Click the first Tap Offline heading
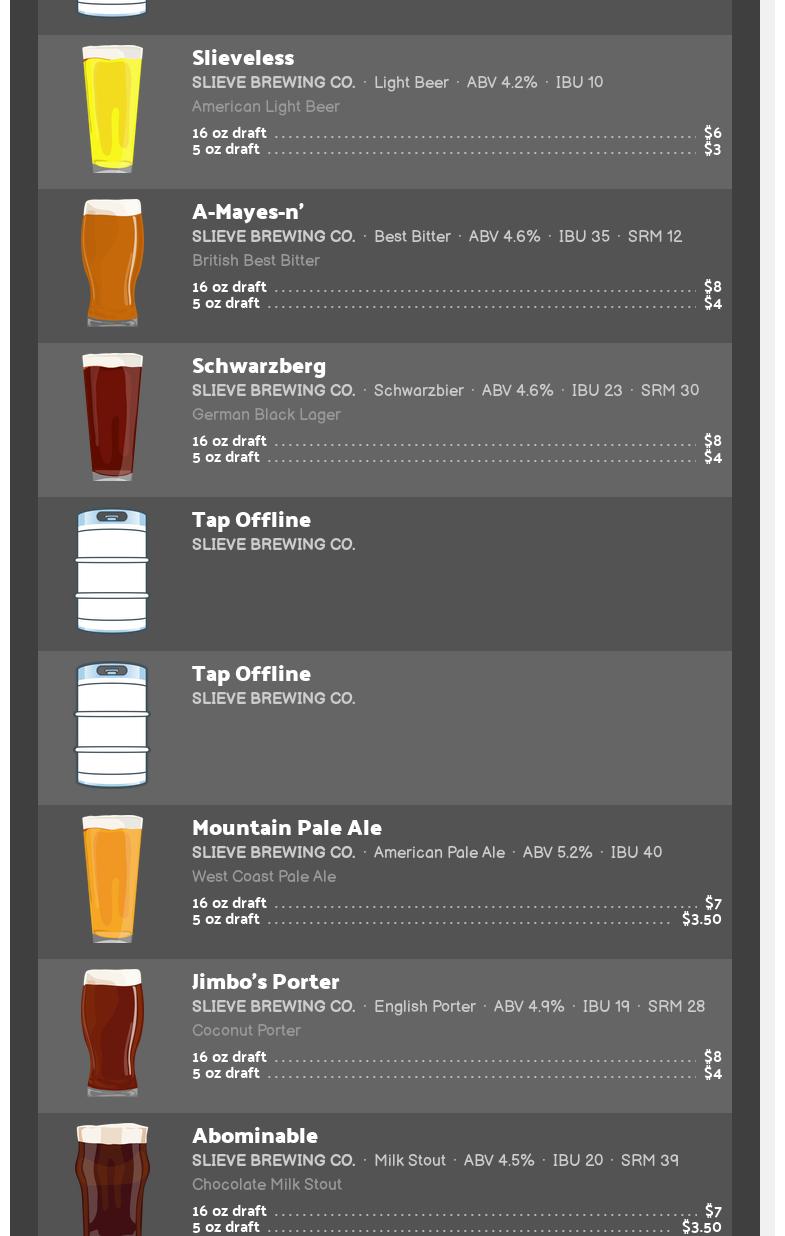This screenshot has height=1236, width=785. tap(251, 520)
